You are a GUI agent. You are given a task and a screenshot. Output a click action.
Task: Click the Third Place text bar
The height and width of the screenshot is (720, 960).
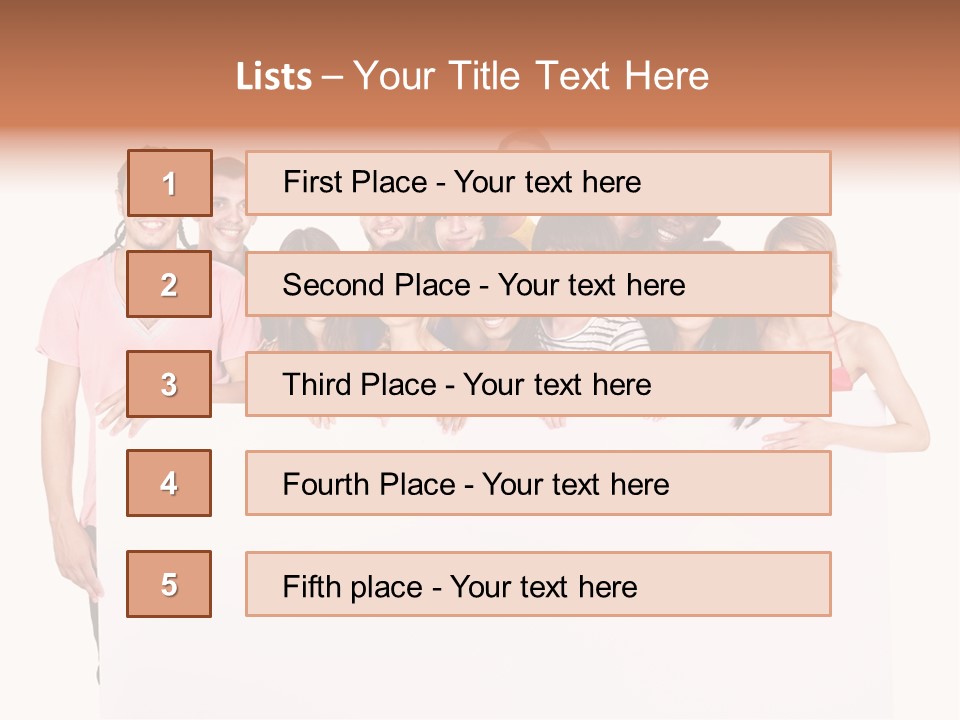tap(538, 384)
